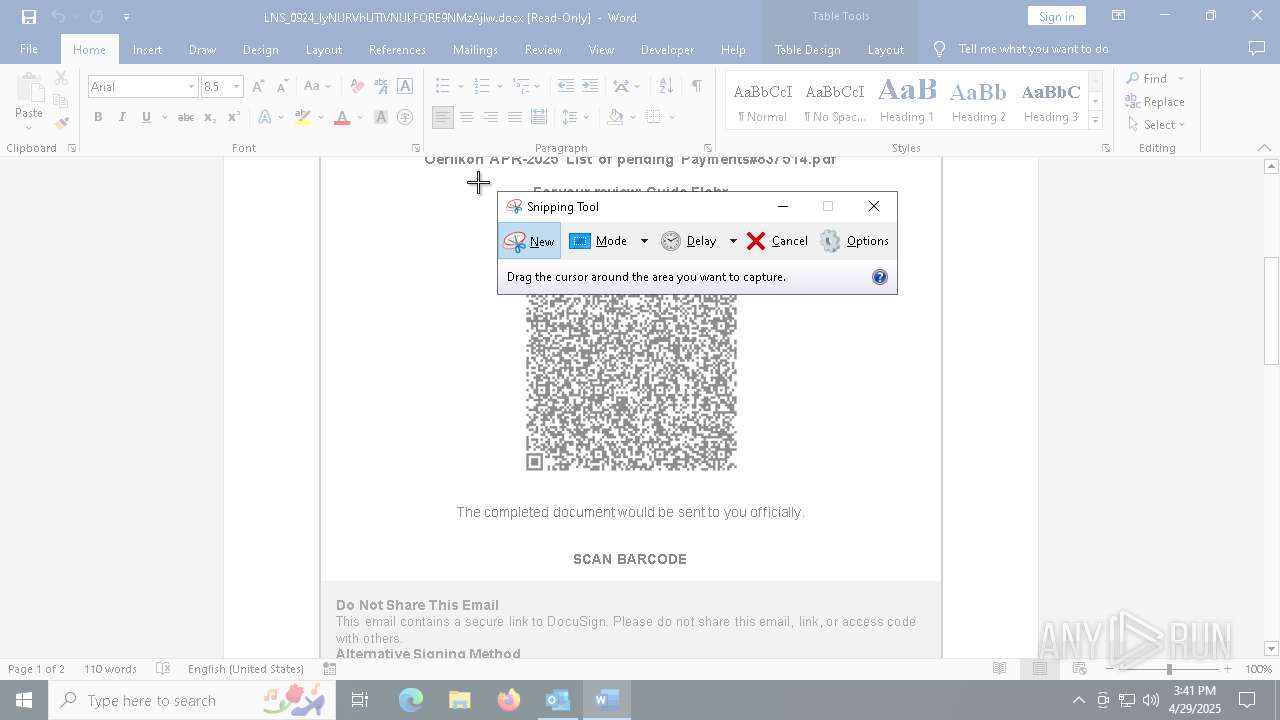The height and width of the screenshot is (720, 1280).
Task: Open the References ribbon tab
Action: tap(397, 49)
